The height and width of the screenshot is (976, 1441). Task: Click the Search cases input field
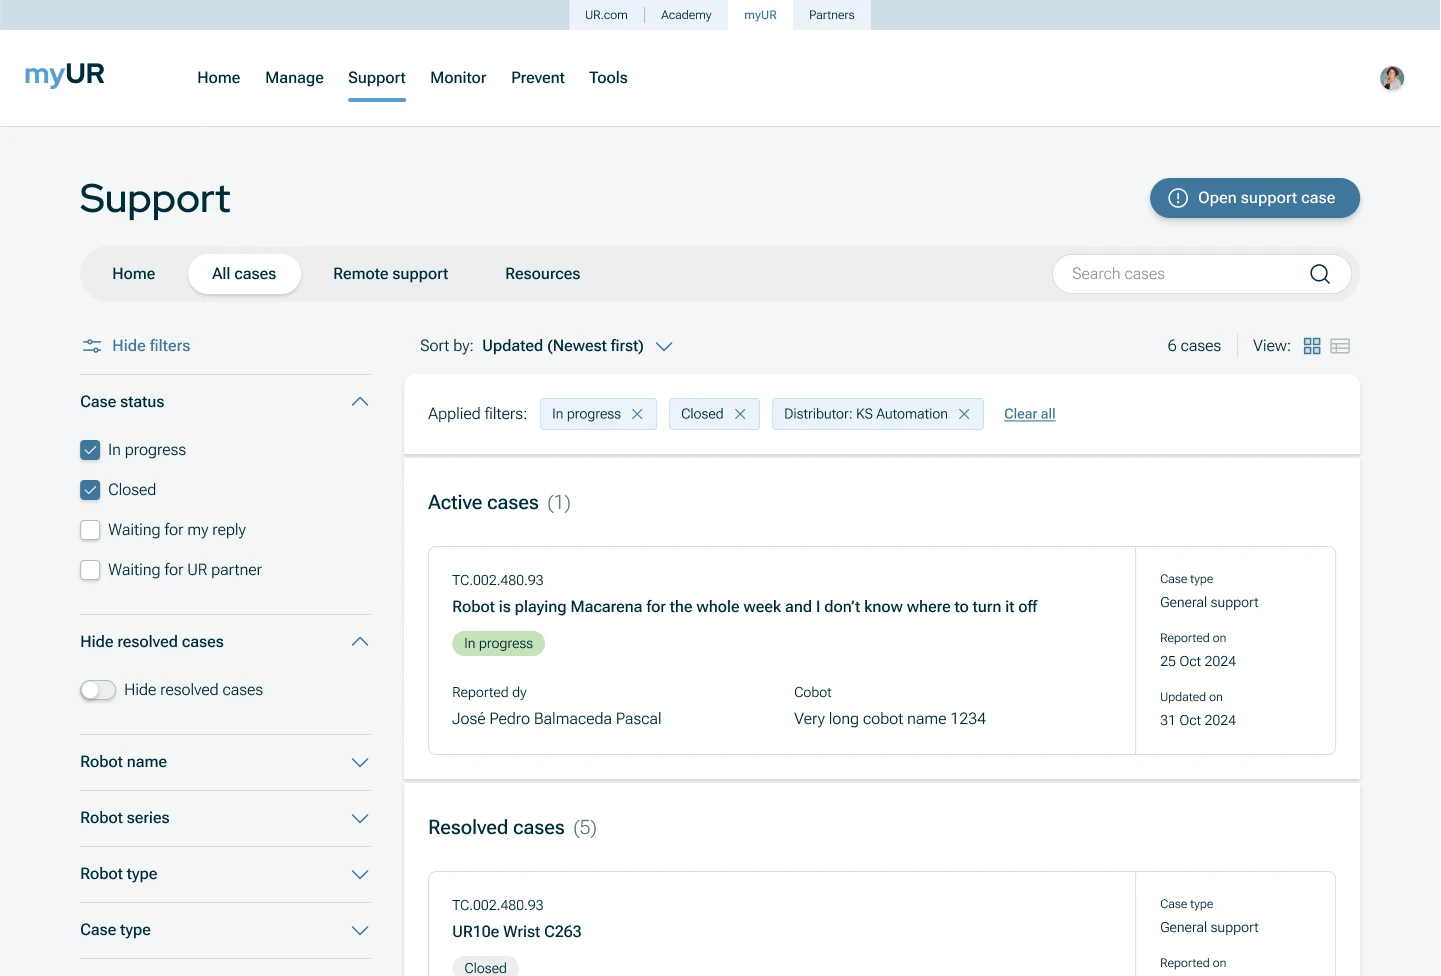[1180, 274]
